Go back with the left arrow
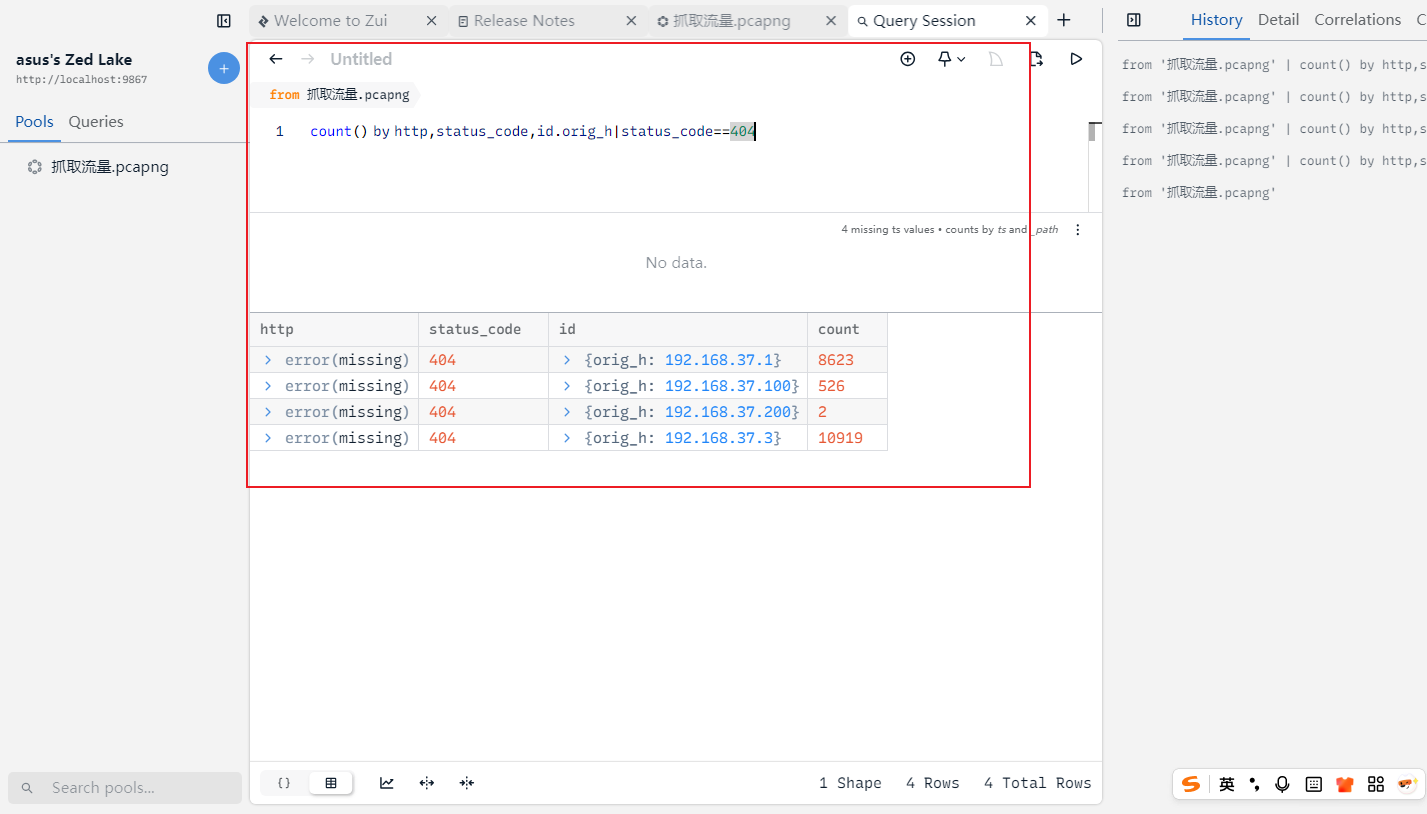1427x814 pixels. 276,59
